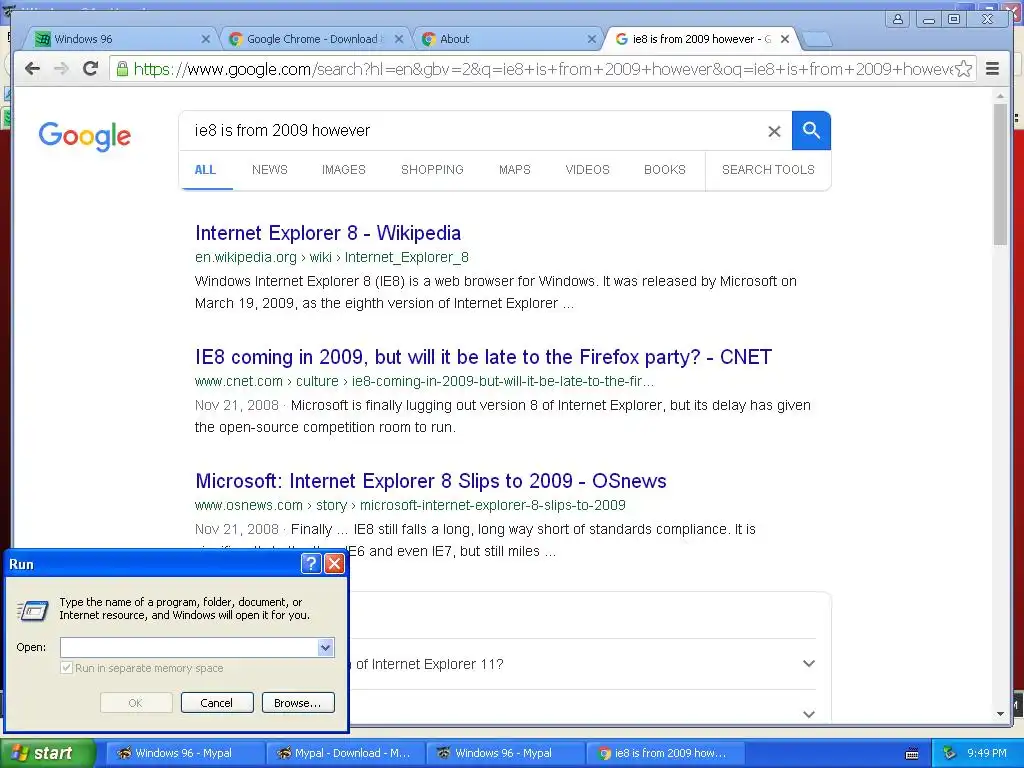Screen dimensions: 1024x768
Task: Click the Google logo
Action: (85, 135)
